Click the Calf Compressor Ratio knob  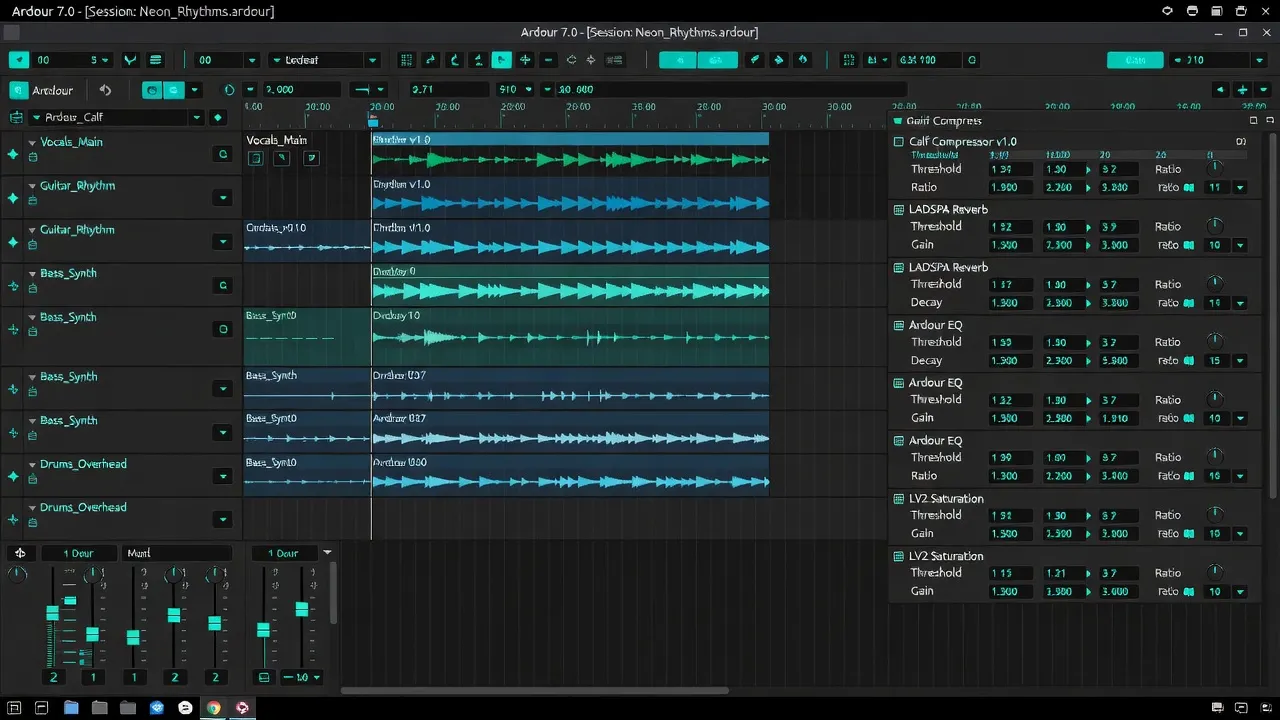click(x=1215, y=168)
